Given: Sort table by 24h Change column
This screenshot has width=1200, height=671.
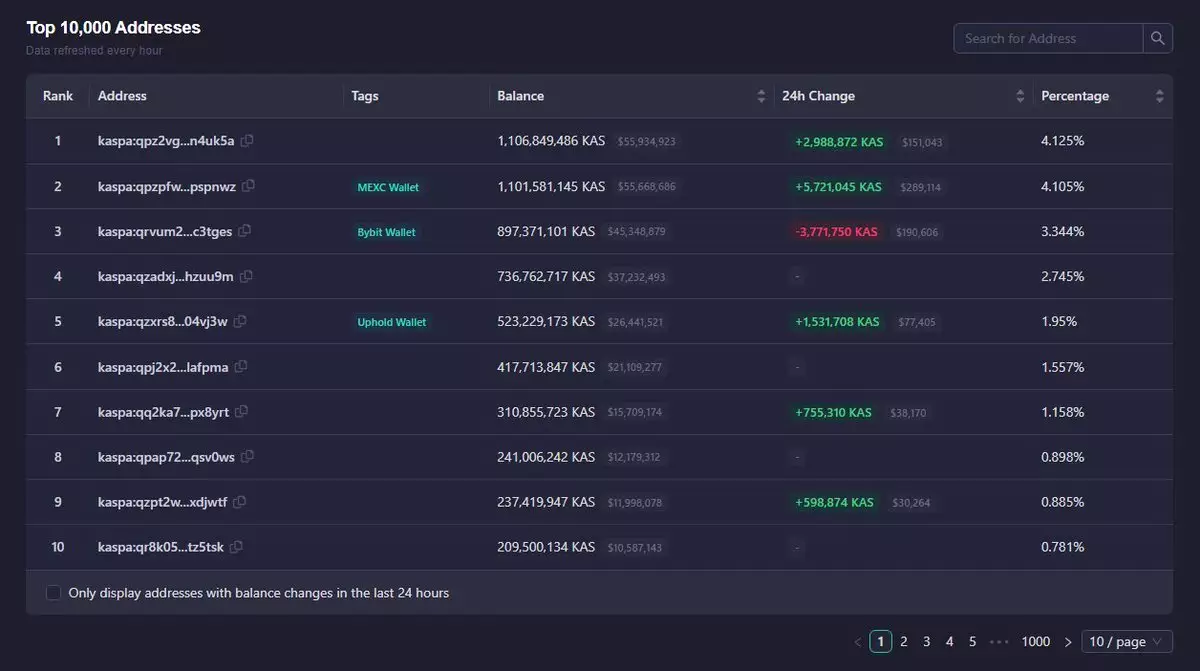Looking at the screenshot, I should 1020,96.
